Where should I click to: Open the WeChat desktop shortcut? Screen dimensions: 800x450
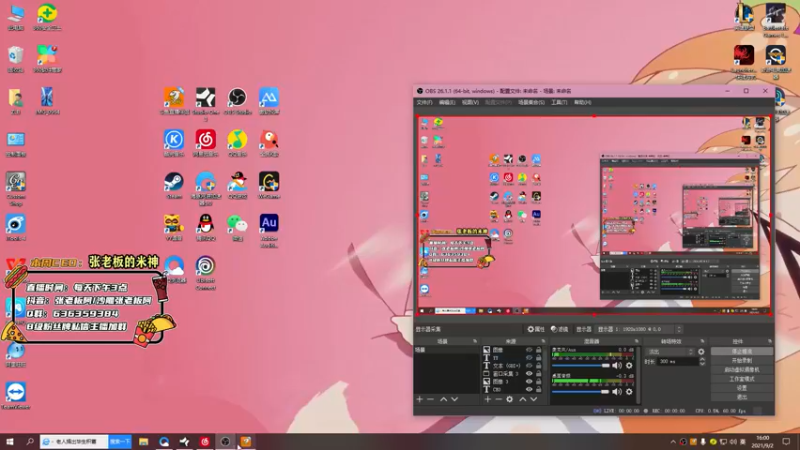[x=237, y=228]
